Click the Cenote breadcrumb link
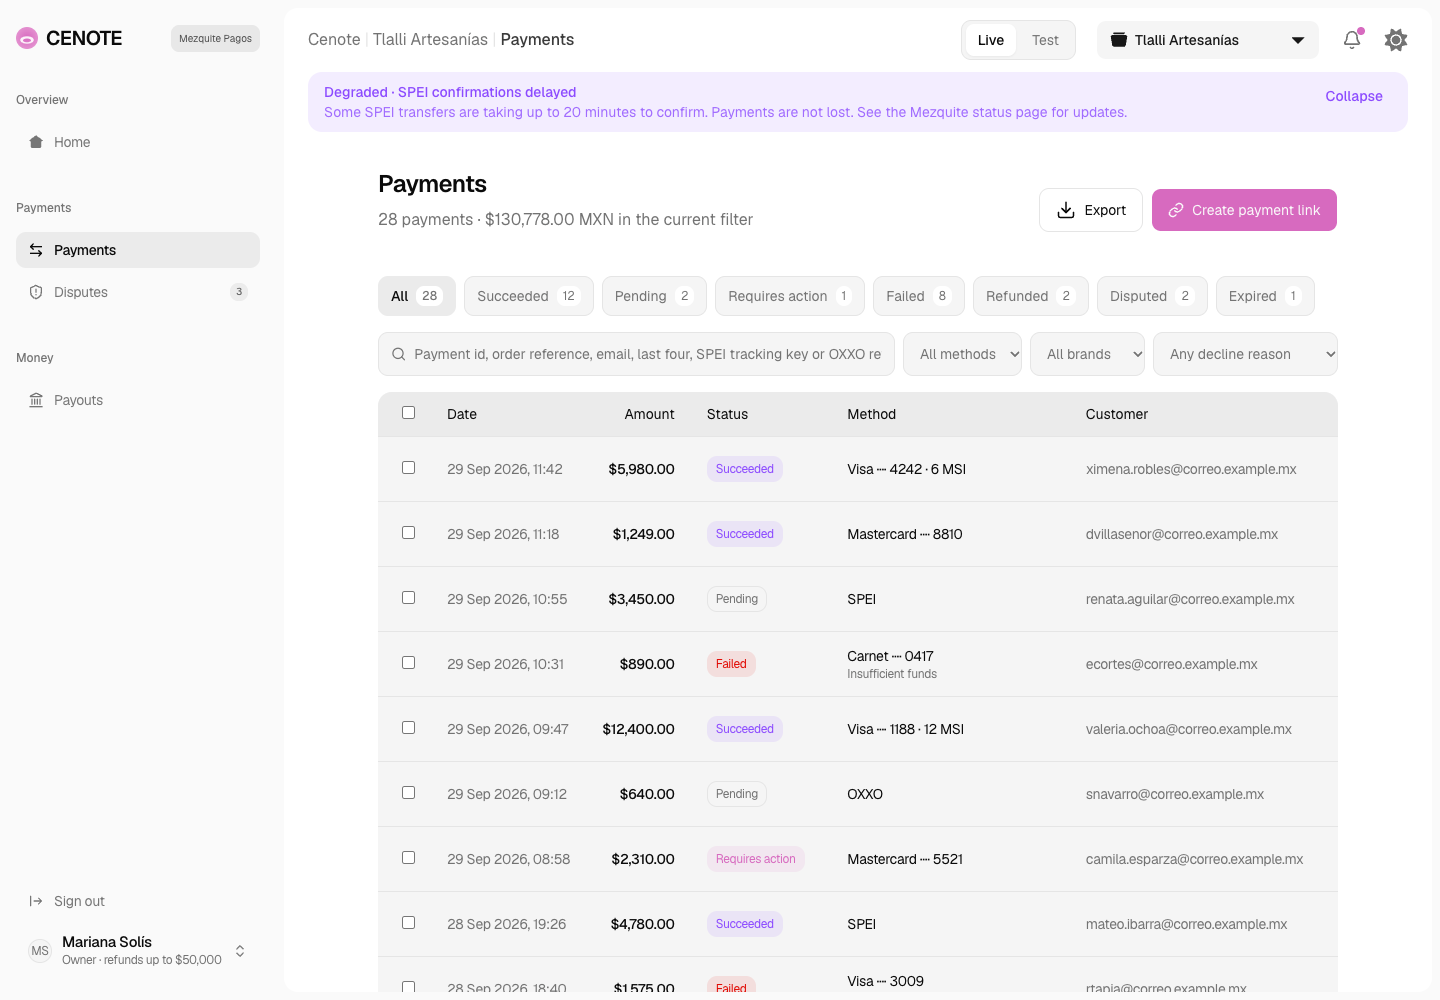 click(x=334, y=39)
